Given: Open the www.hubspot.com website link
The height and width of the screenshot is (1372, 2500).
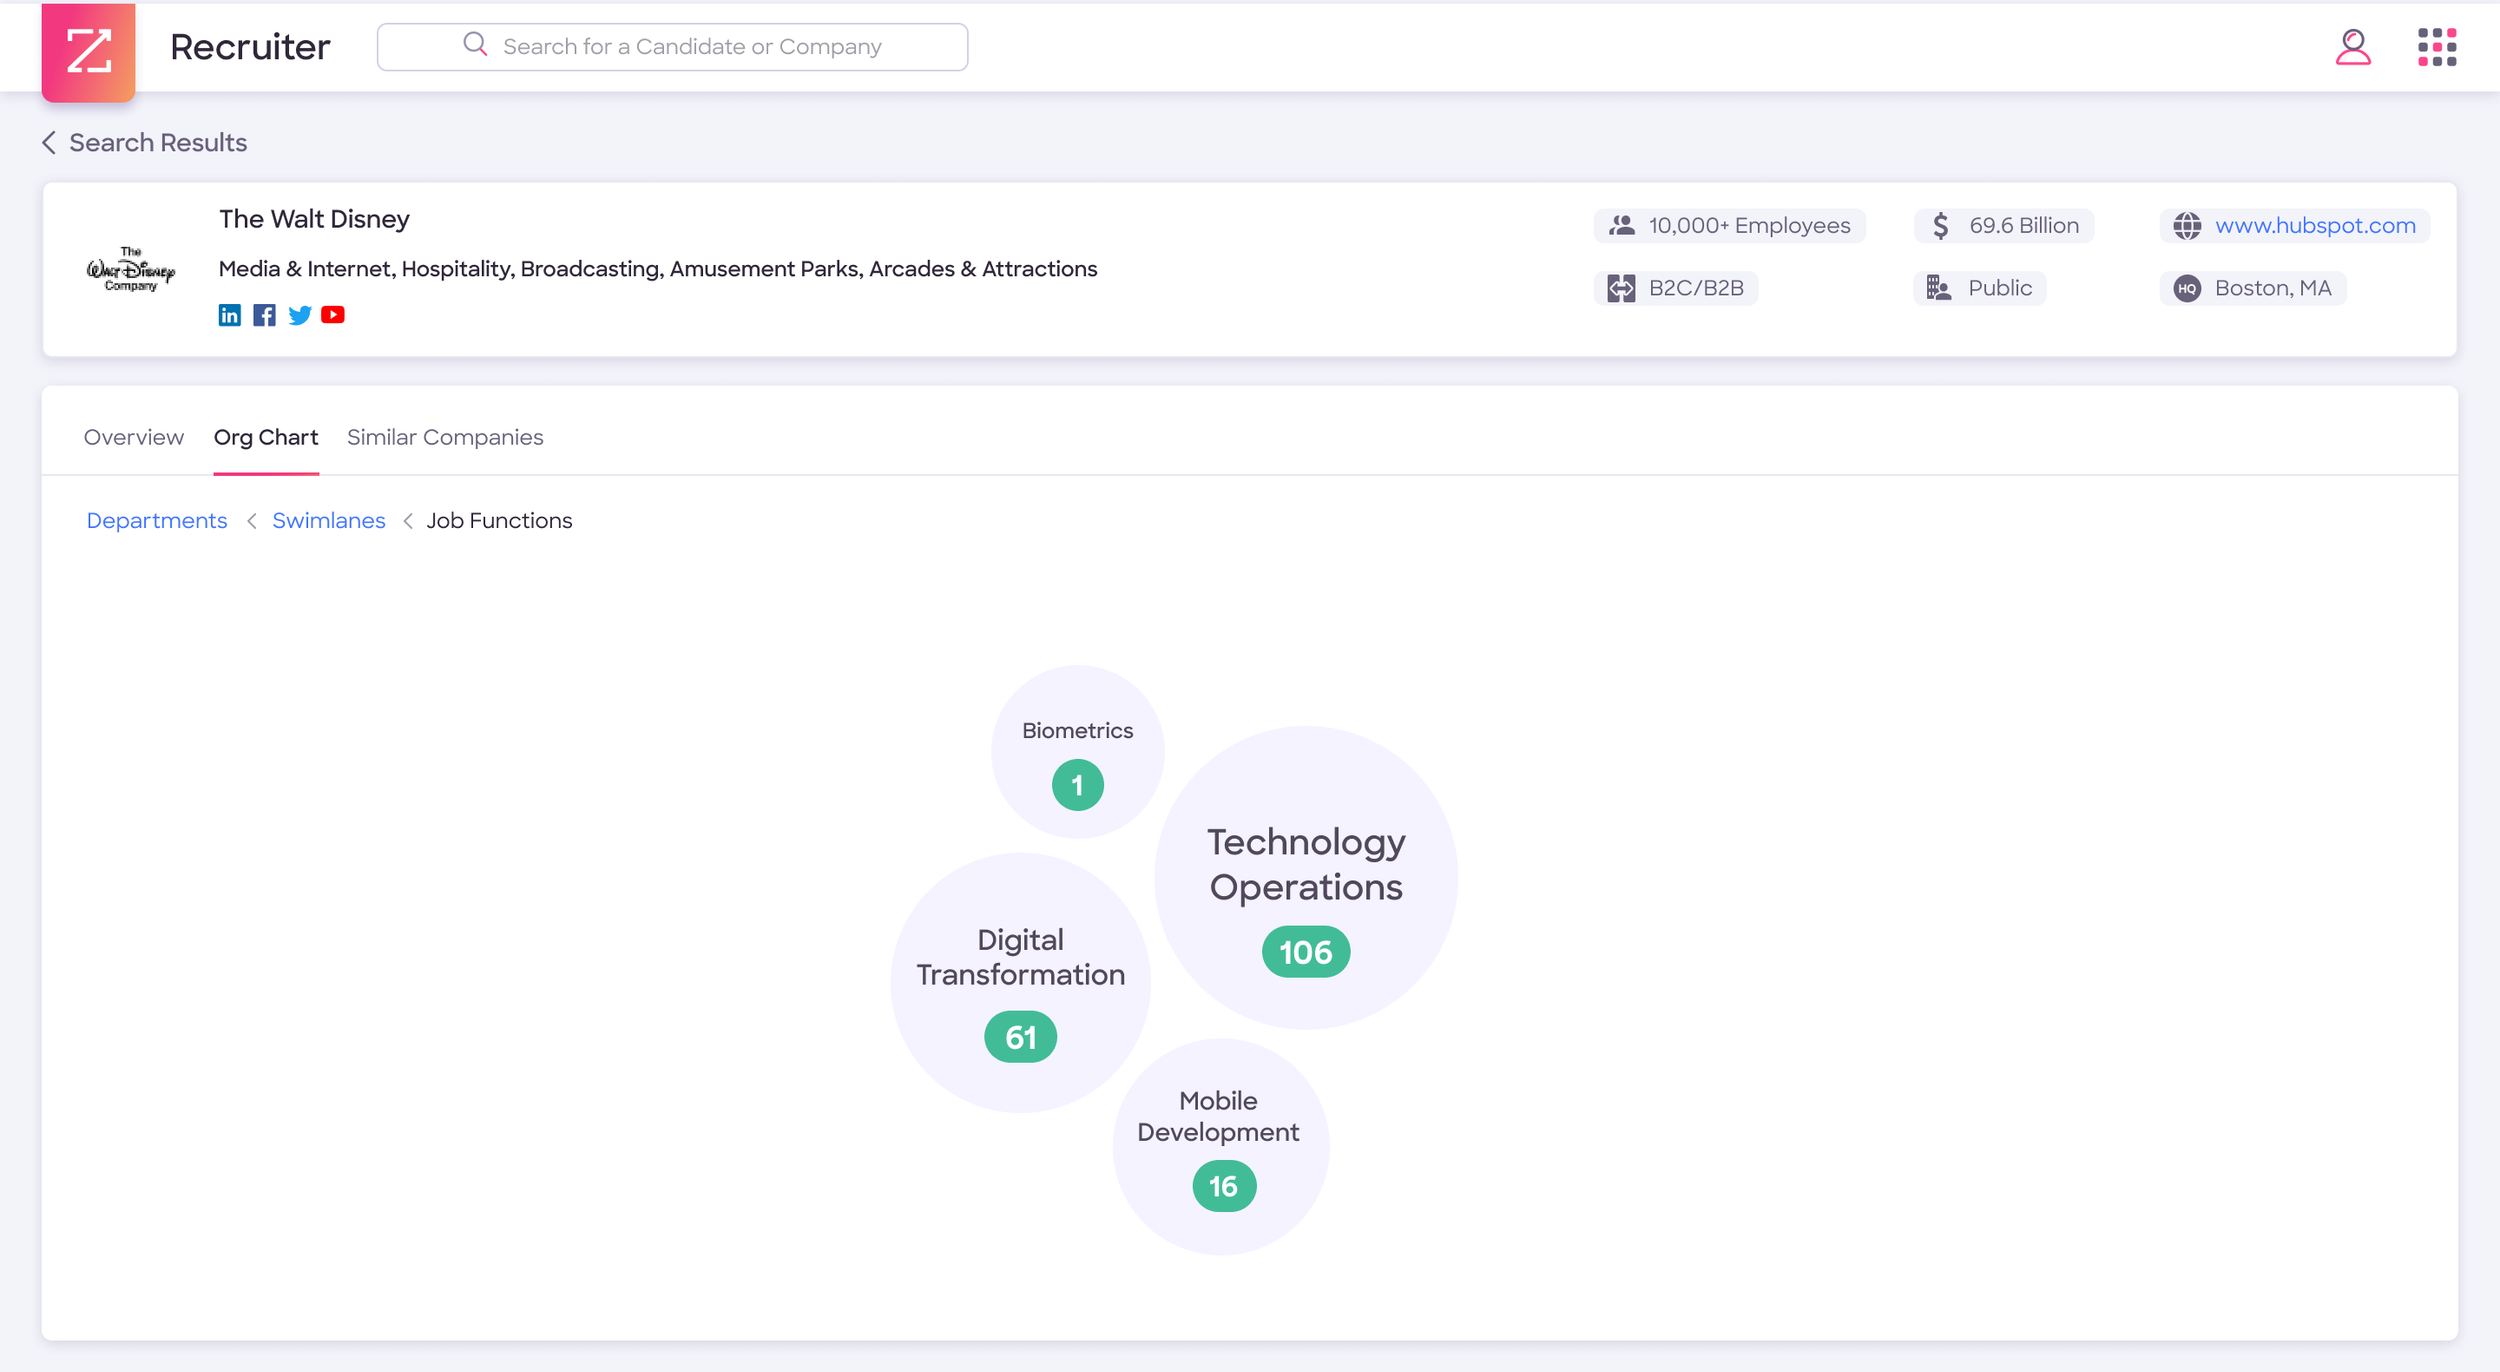Looking at the screenshot, I should (x=2315, y=226).
